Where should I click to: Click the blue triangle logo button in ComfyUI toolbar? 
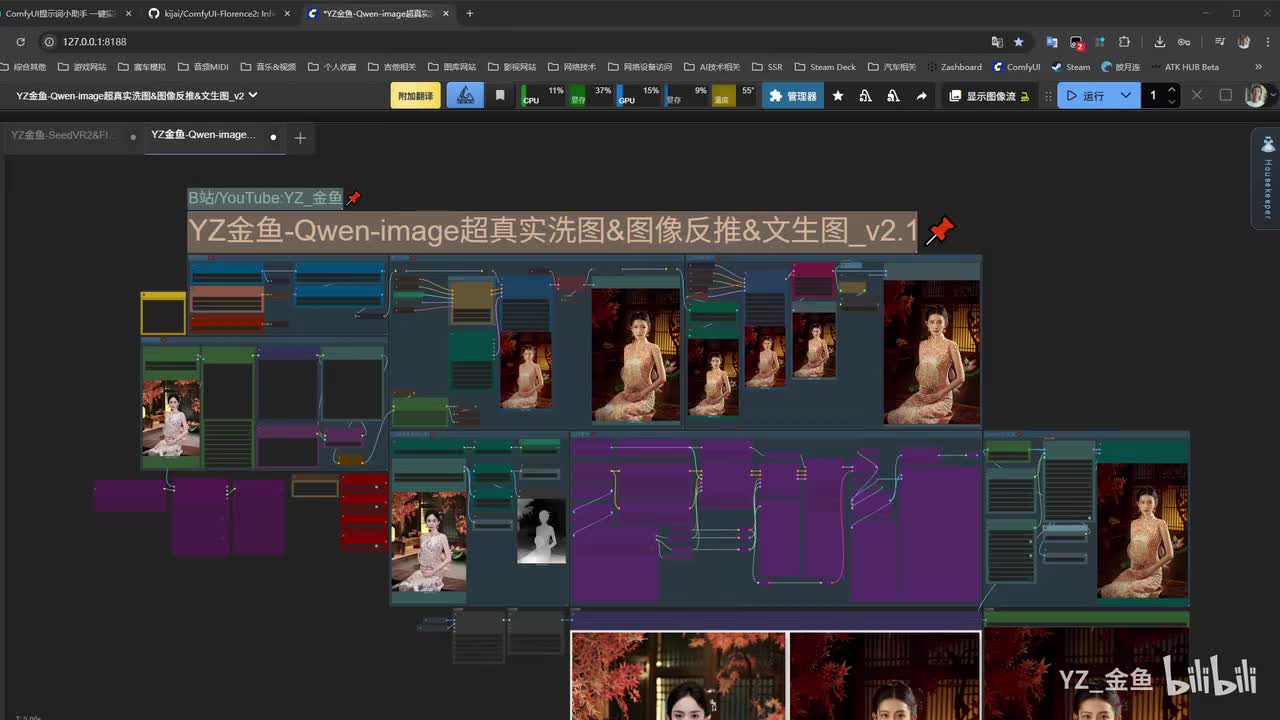click(x=465, y=95)
